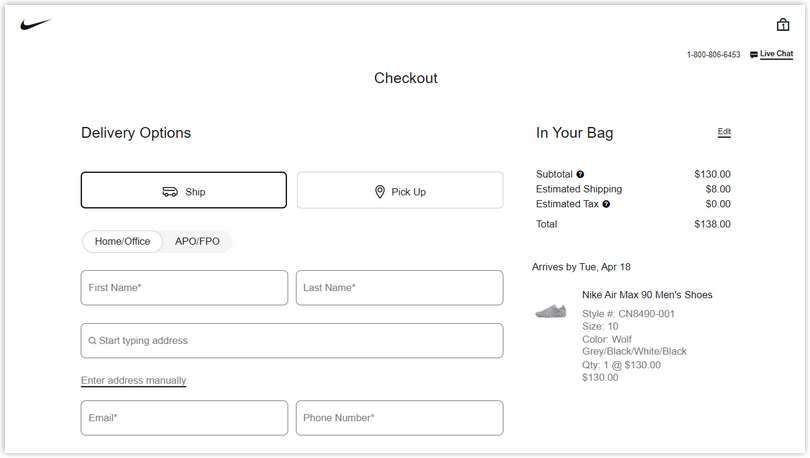Click the Phone Number input field
The image size is (810, 458).
click(x=399, y=418)
